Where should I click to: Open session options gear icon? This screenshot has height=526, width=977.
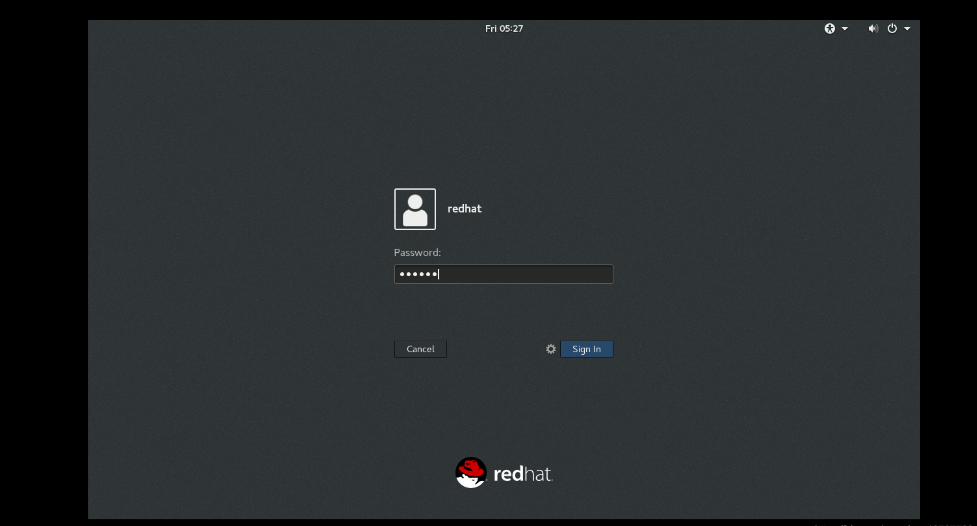[551, 349]
